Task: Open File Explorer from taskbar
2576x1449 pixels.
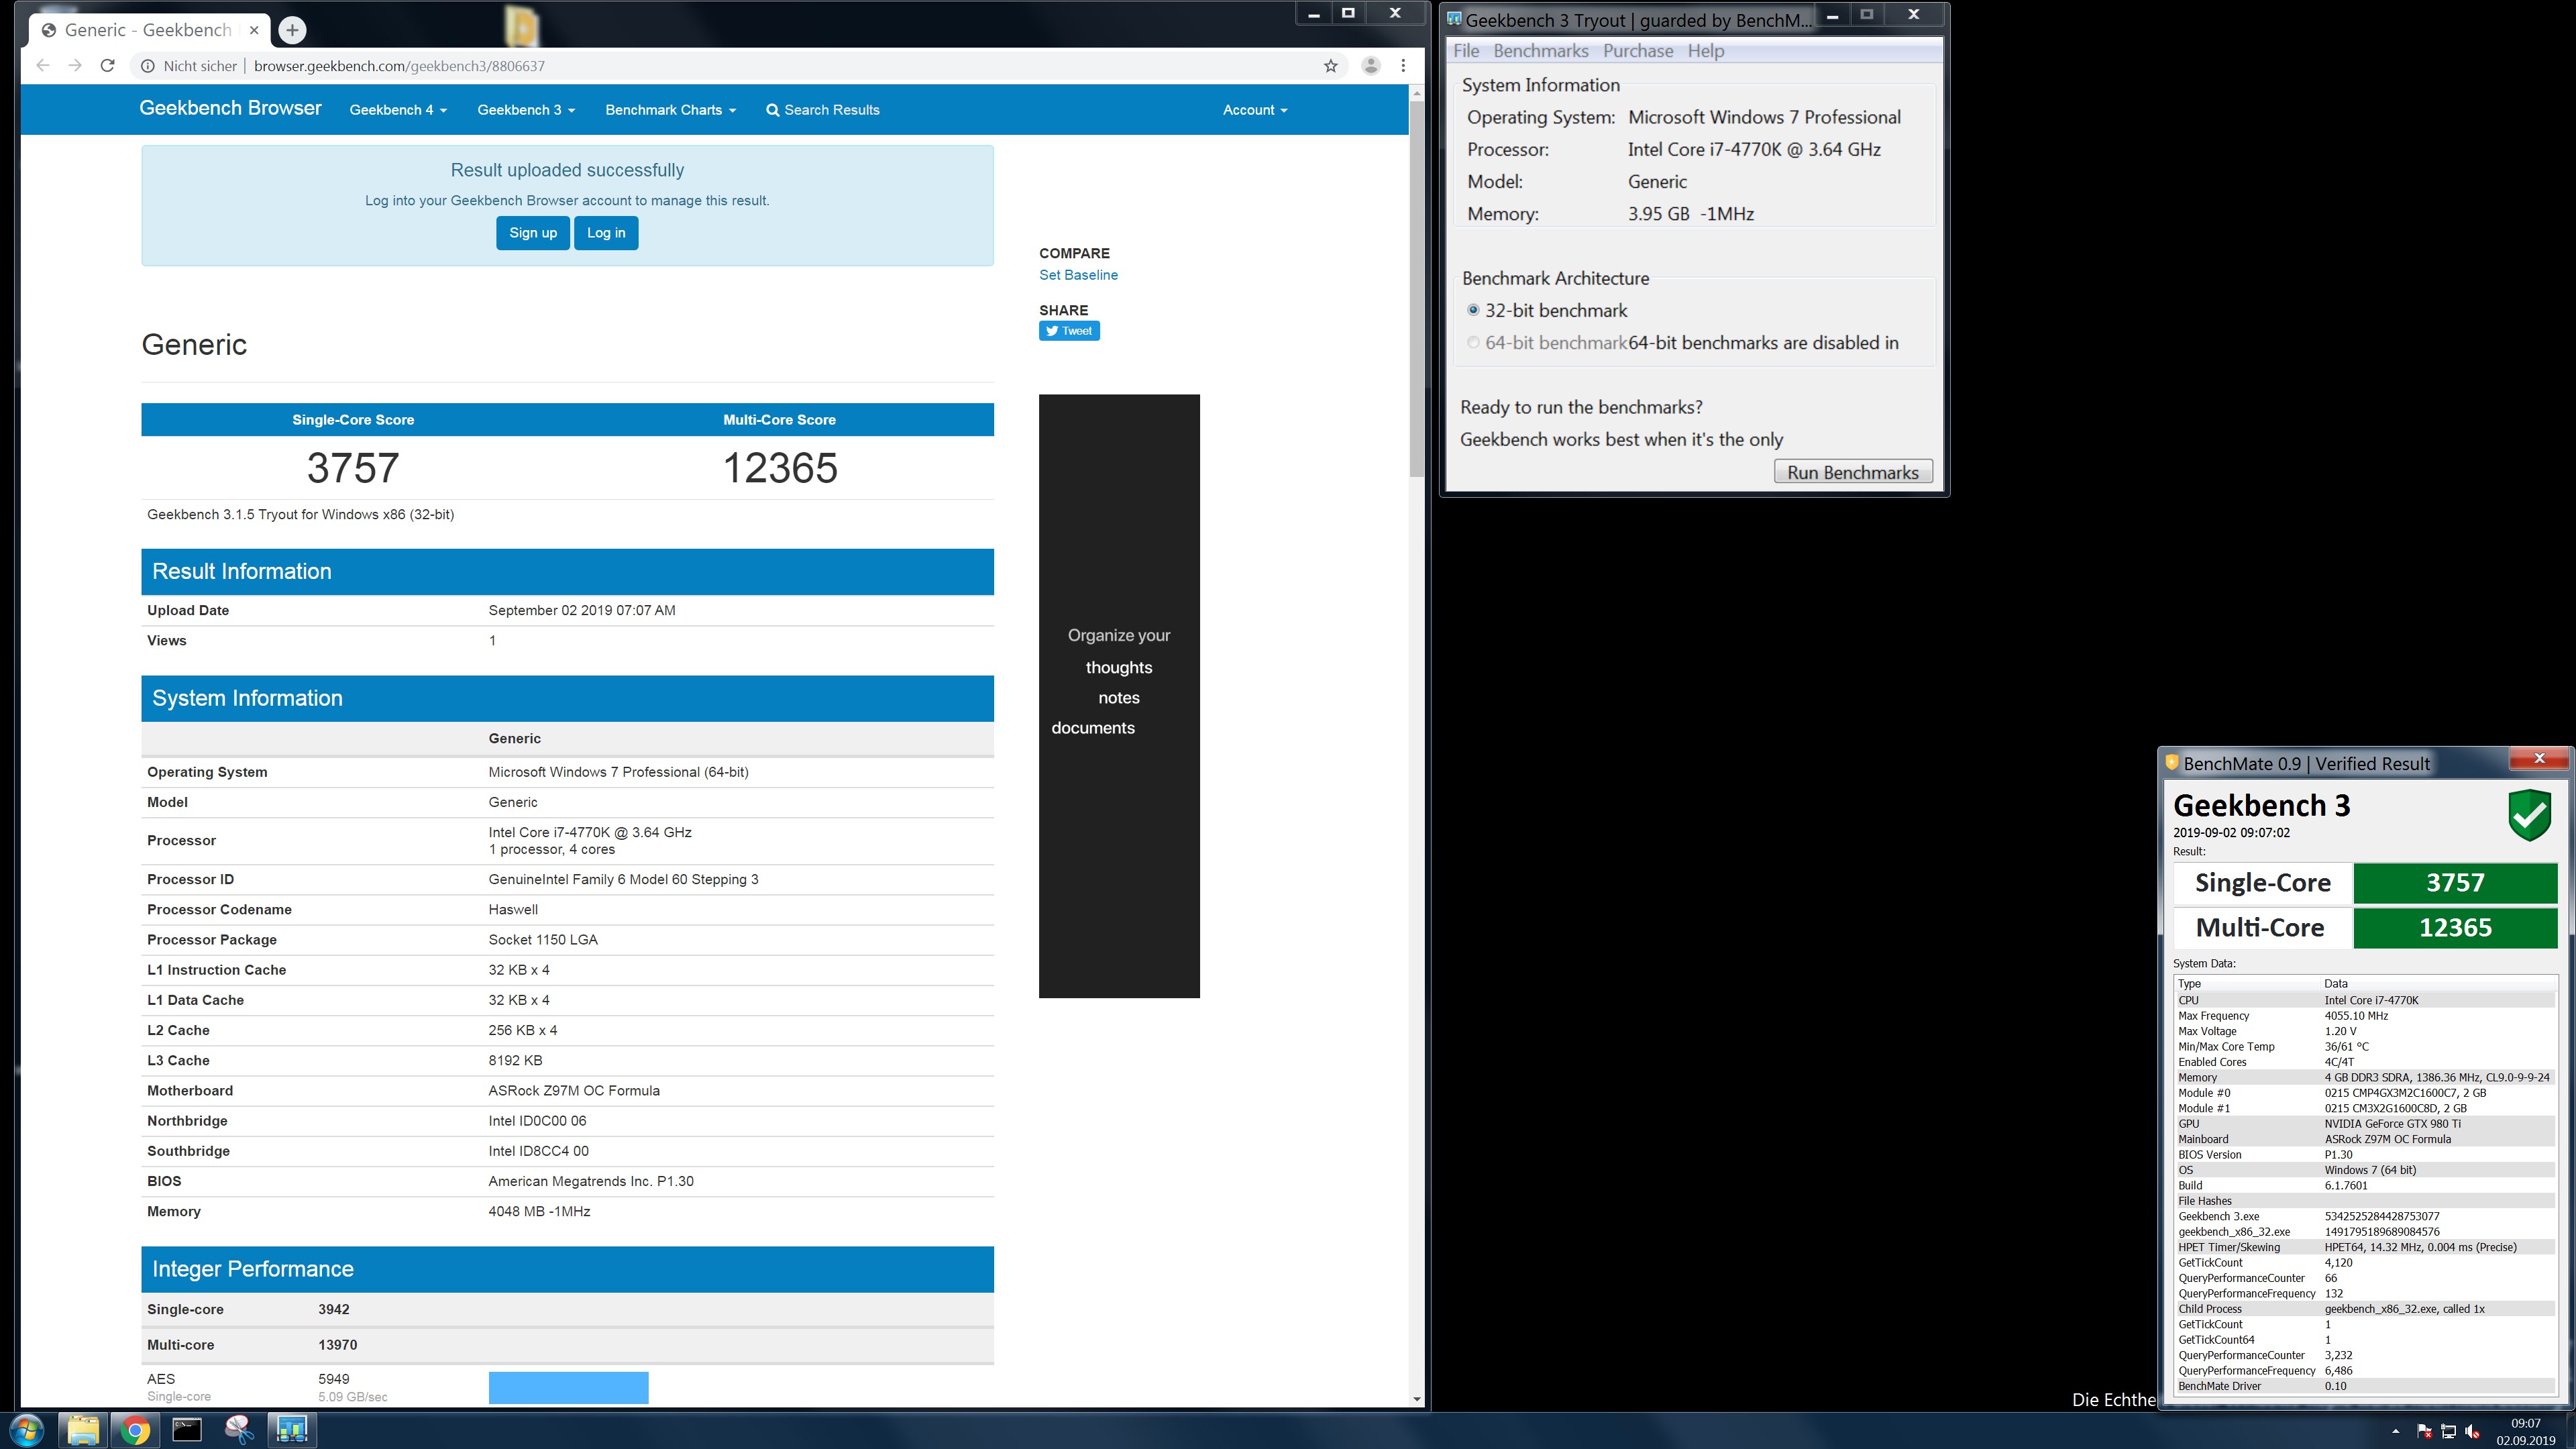Action: [x=83, y=1430]
